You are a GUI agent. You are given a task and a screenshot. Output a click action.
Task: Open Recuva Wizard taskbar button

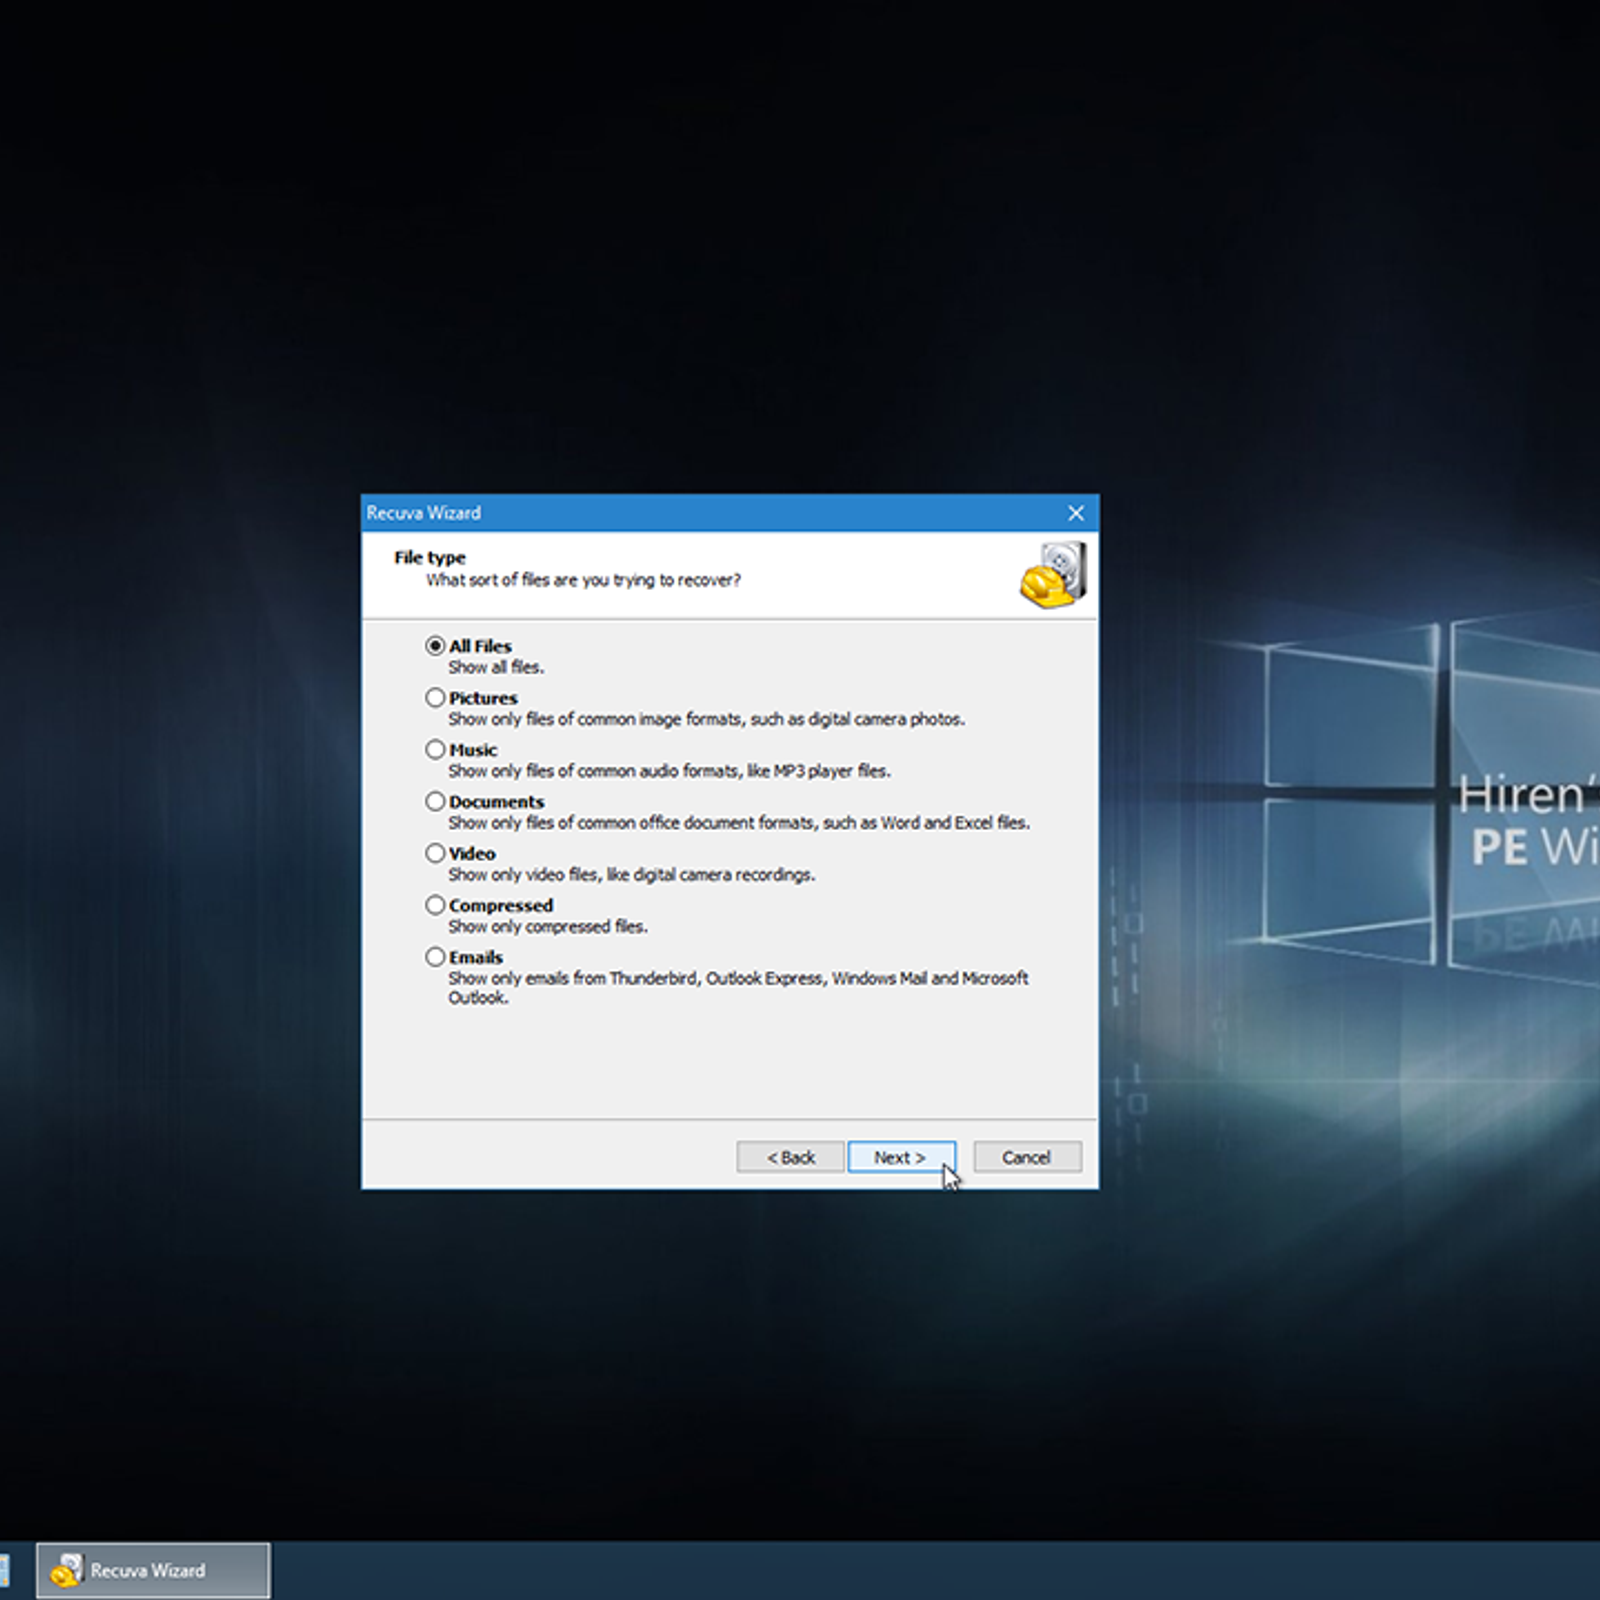click(x=153, y=1570)
